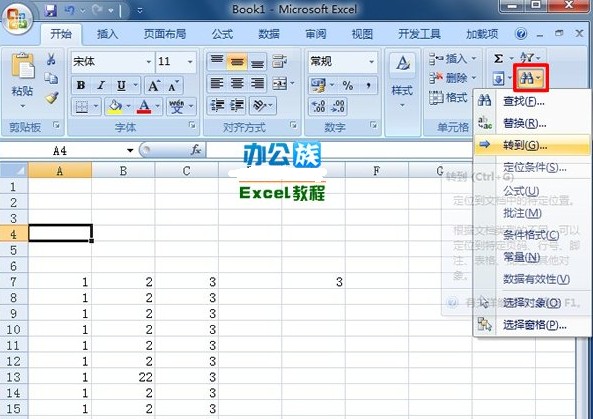Click the Format Painter brush icon
593x419 pixels.
pyautogui.click(x=51, y=98)
